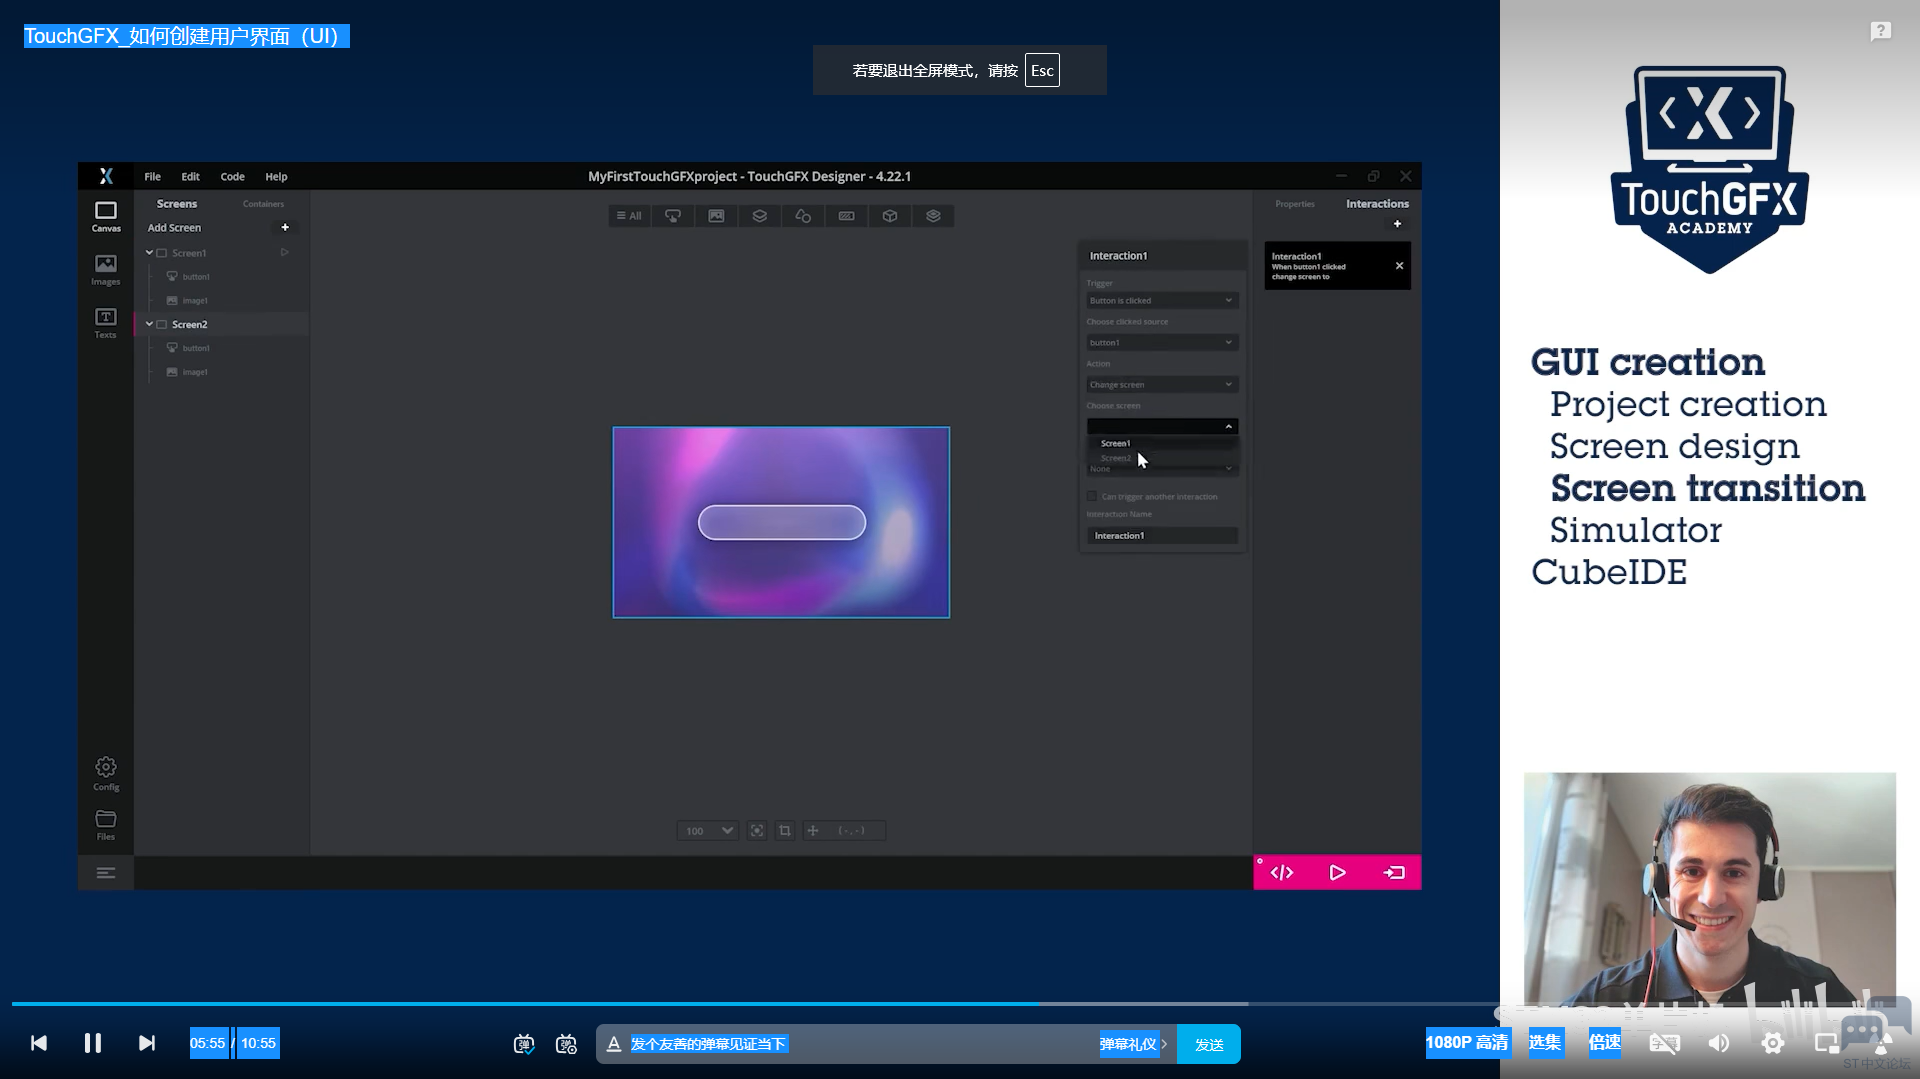This screenshot has height=1079, width=1920.
Task: Open the 倍速 playback speed menu
Action: pyautogui.click(x=1605, y=1042)
